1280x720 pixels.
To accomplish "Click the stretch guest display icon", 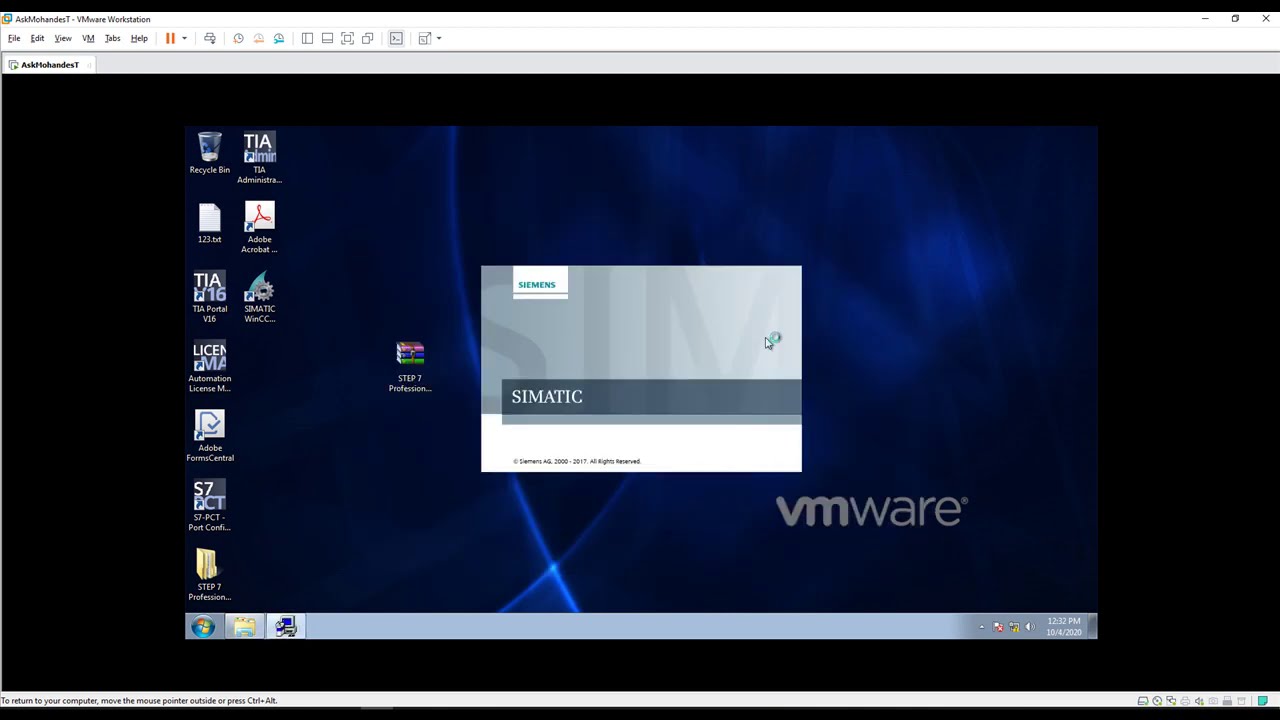I will click(425, 38).
